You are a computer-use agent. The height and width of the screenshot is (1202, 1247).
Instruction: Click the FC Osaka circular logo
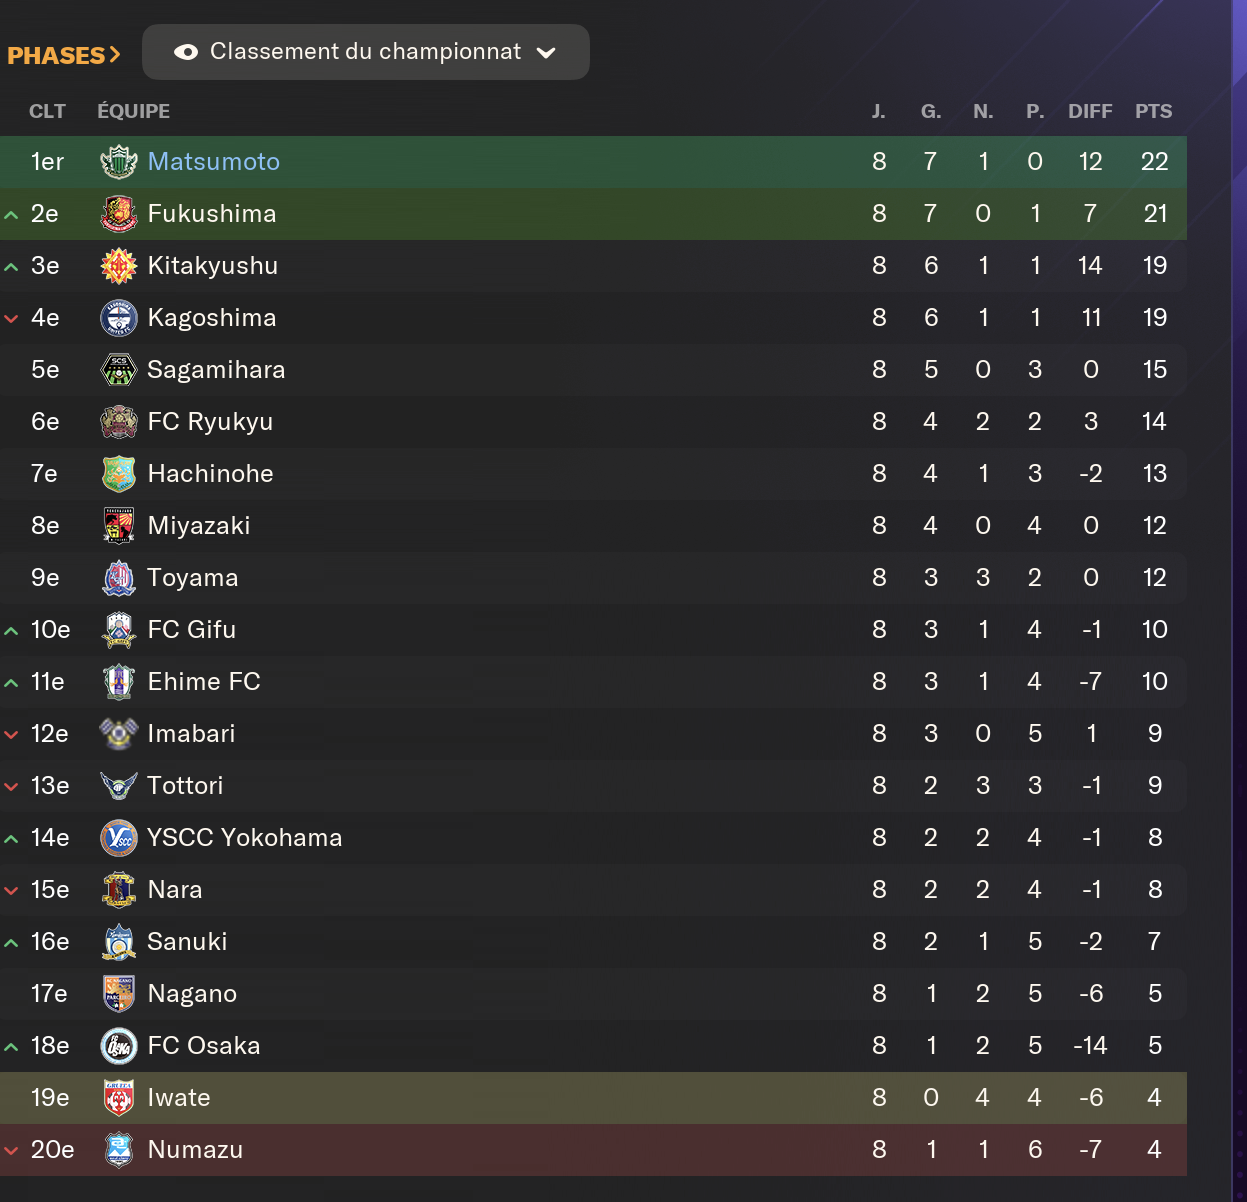pyautogui.click(x=119, y=1046)
